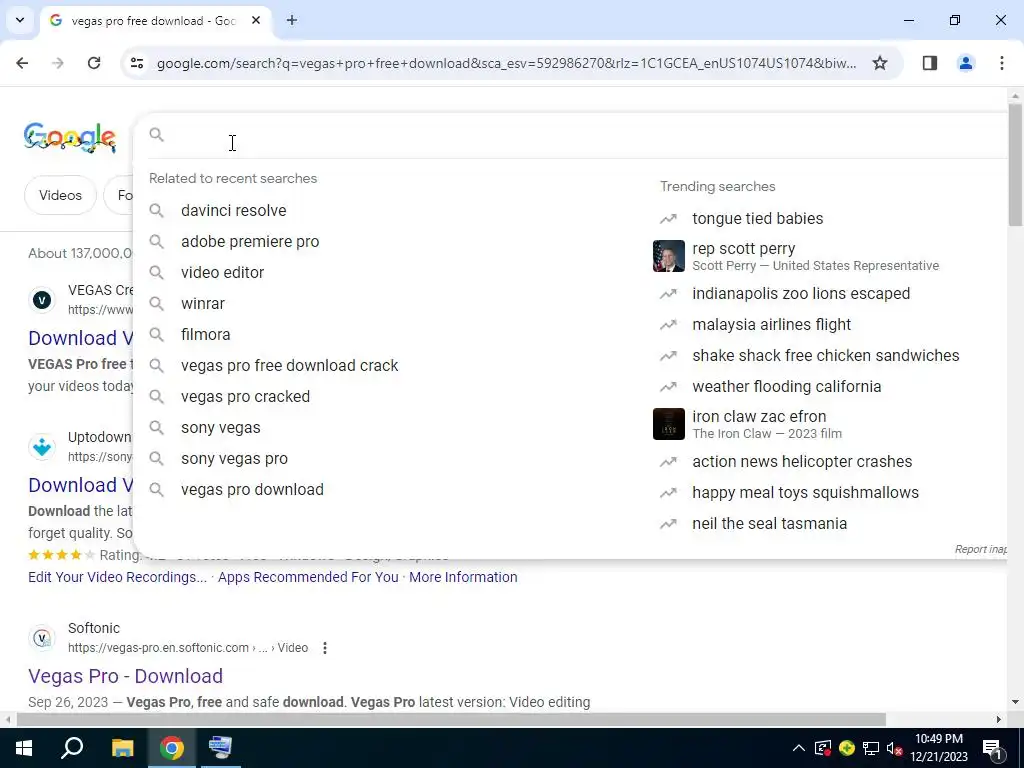
Task: Pick trending shake shack free chicken sandwiches
Action: pos(825,356)
